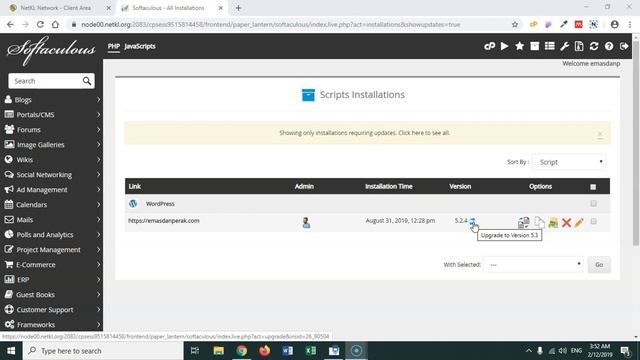Open the Windows Start menu
The height and width of the screenshot is (360, 640).
11,351
